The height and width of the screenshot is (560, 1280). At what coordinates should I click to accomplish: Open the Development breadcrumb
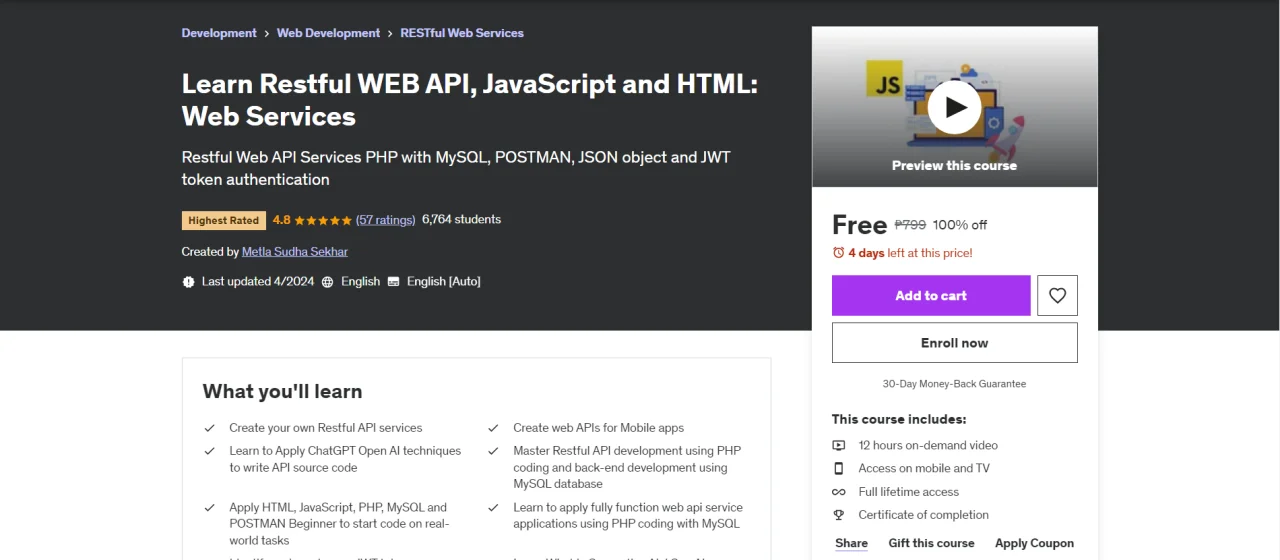pos(219,33)
